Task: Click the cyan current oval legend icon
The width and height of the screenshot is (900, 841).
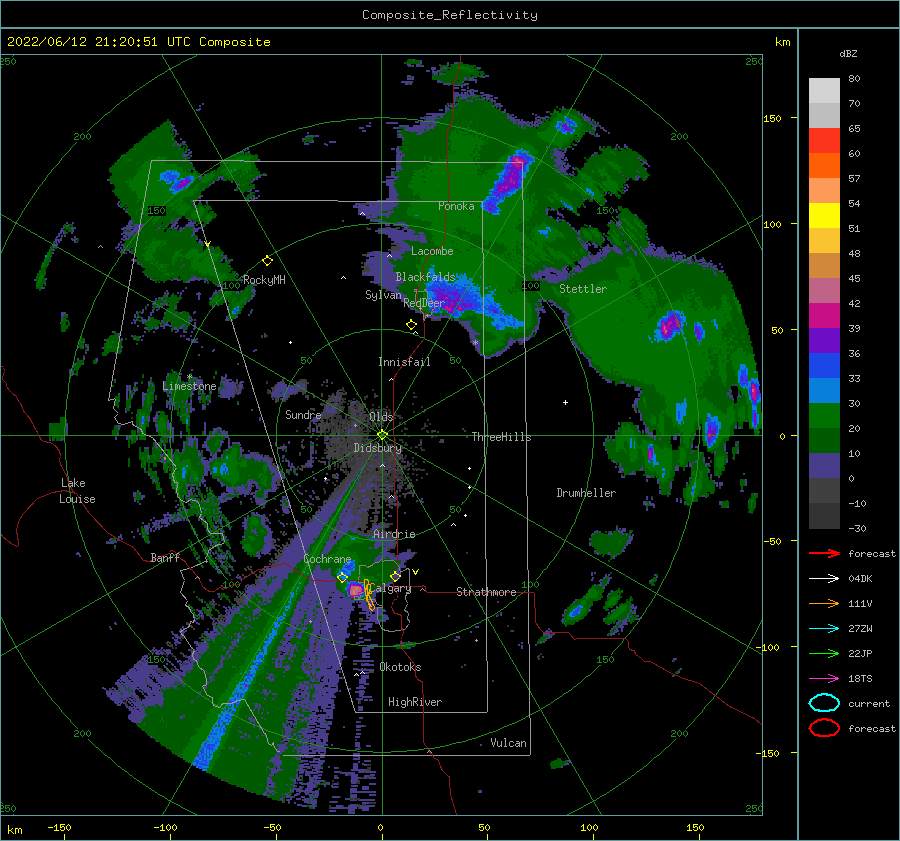Action: tap(824, 703)
